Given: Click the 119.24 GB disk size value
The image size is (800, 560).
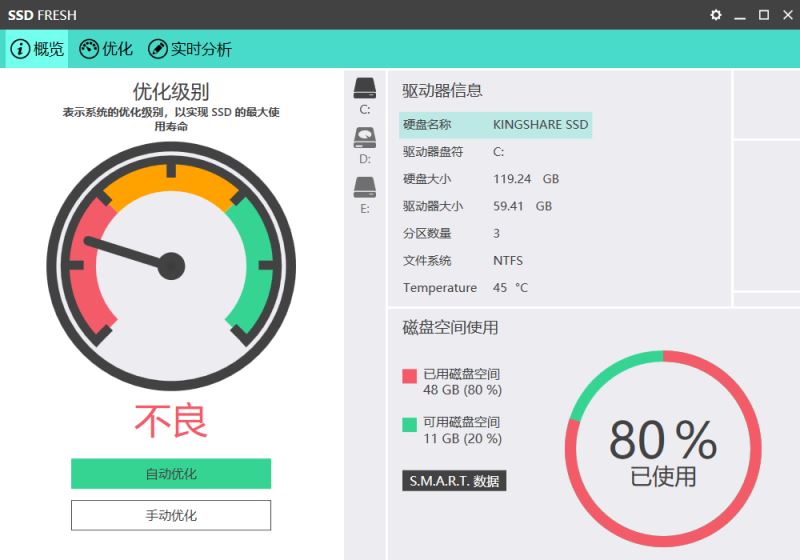Looking at the screenshot, I should point(526,179).
